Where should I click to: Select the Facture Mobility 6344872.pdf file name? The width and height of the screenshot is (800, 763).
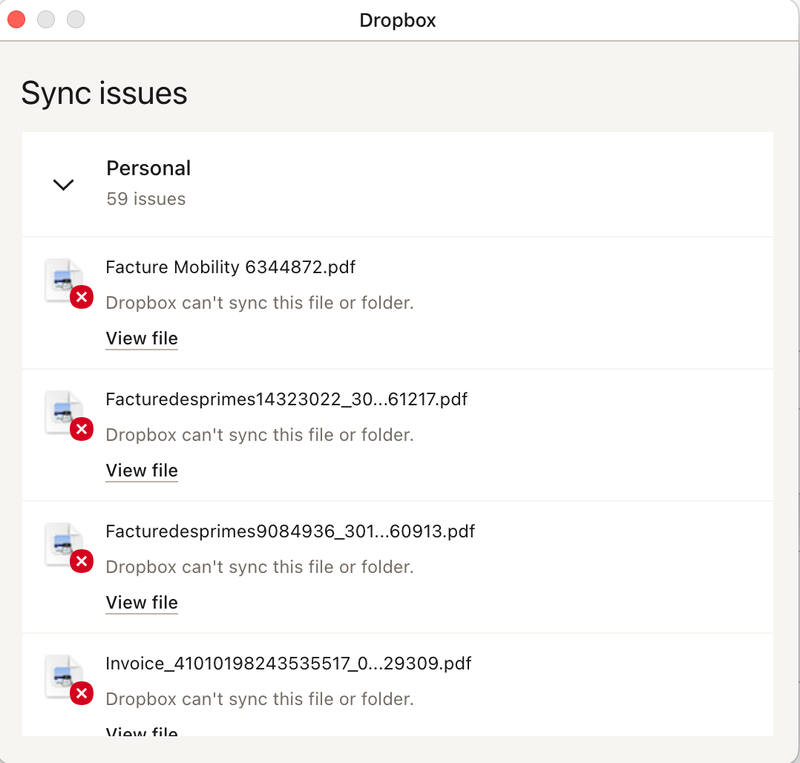(x=230, y=267)
